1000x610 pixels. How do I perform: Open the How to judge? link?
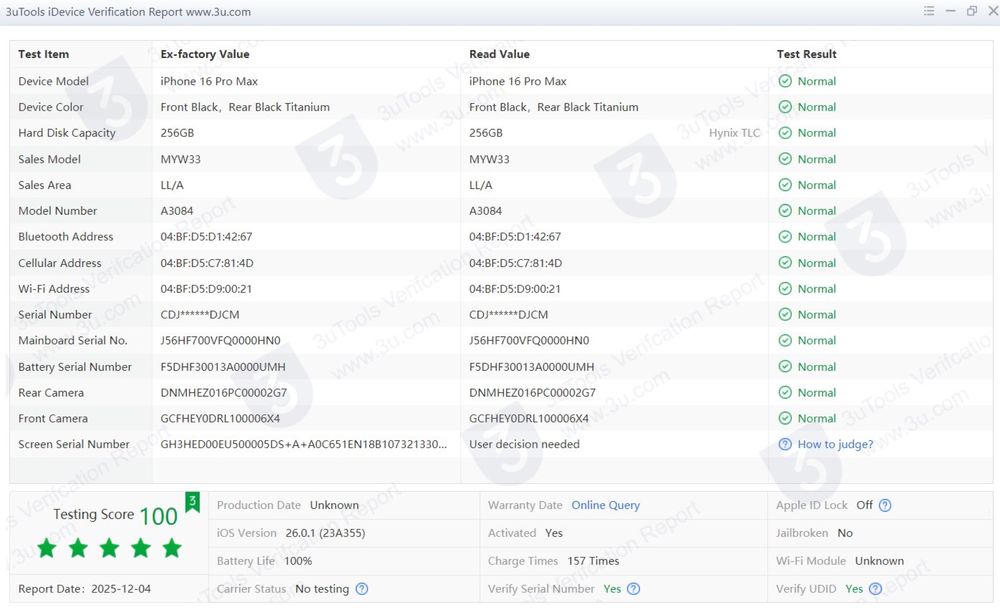click(835, 444)
